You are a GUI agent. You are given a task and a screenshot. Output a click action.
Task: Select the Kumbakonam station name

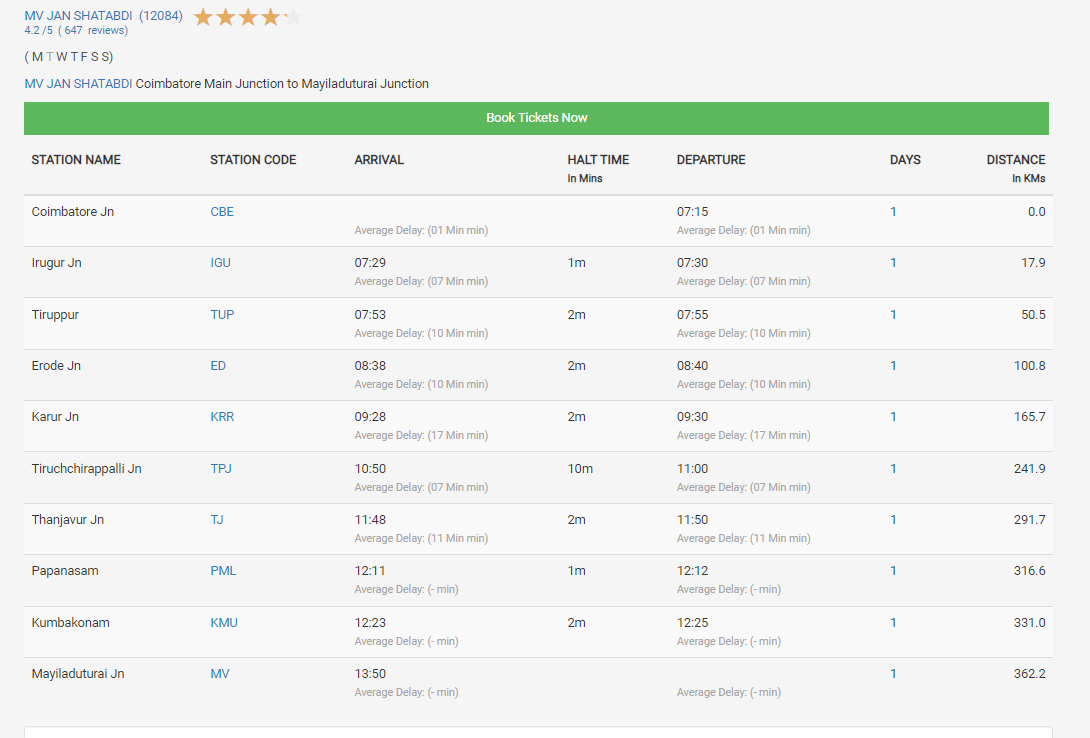[x=70, y=623]
